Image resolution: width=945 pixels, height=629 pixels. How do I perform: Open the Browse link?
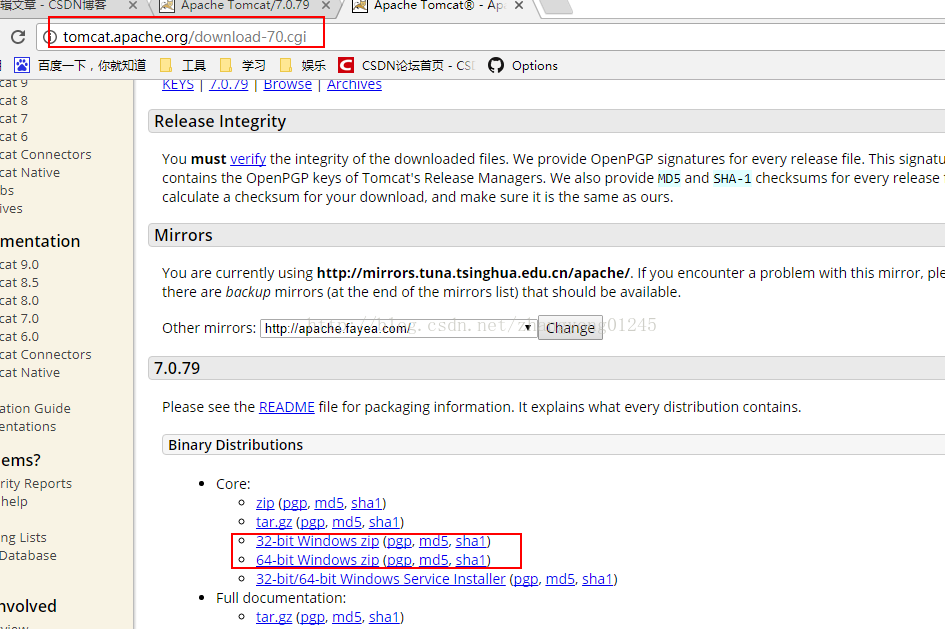coord(287,84)
